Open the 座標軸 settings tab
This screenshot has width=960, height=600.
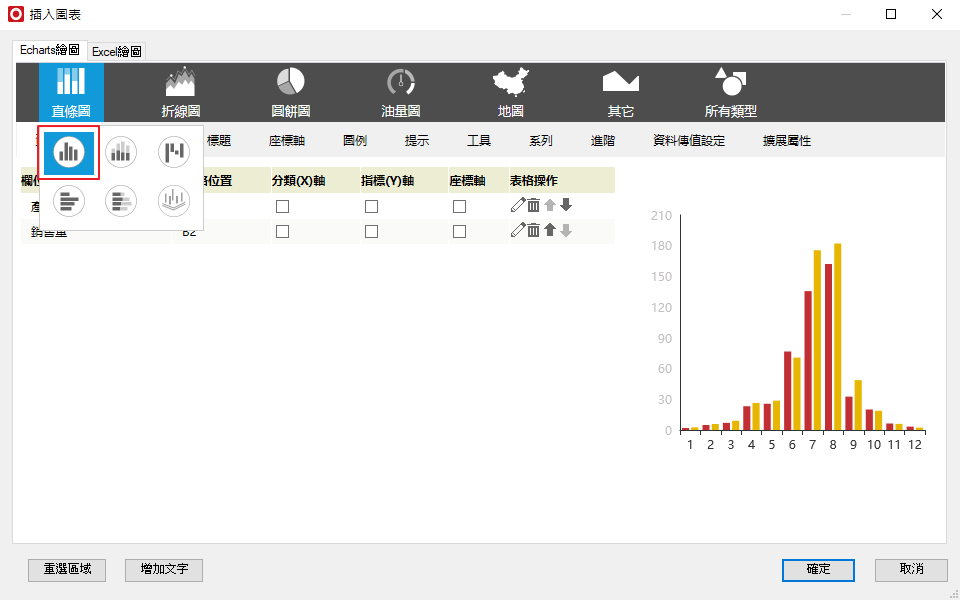[287, 141]
